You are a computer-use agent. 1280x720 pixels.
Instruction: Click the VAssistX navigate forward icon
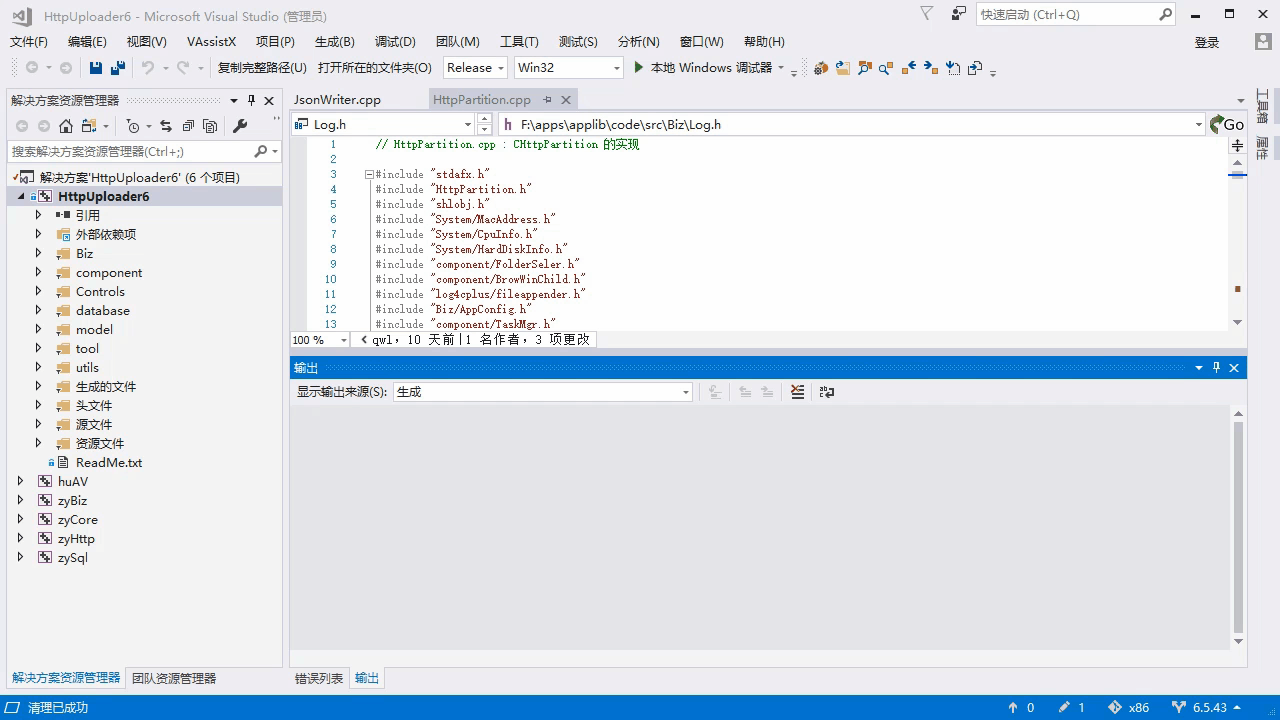(931, 68)
